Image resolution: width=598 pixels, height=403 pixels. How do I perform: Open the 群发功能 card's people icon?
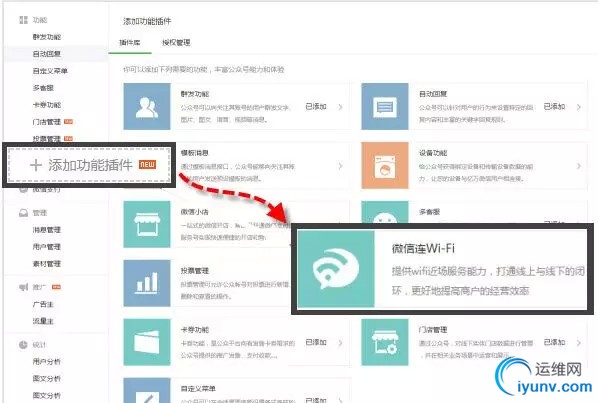[147, 106]
